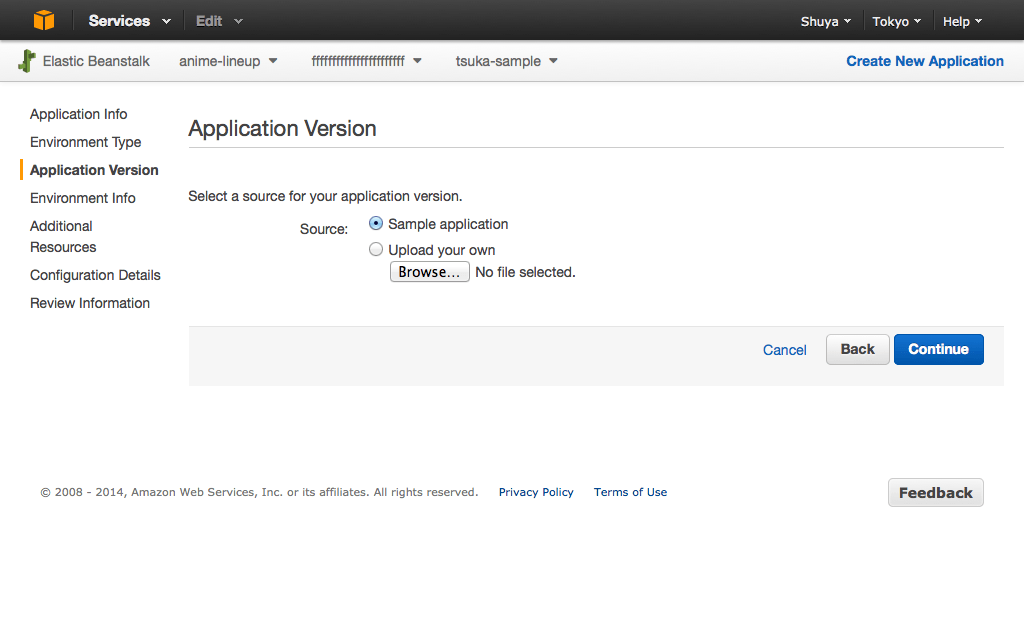Image resolution: width=1024 pixels, height=629 pixels.
Task: Open the tsuka-sample dropdown
Action: pos(506,61)
